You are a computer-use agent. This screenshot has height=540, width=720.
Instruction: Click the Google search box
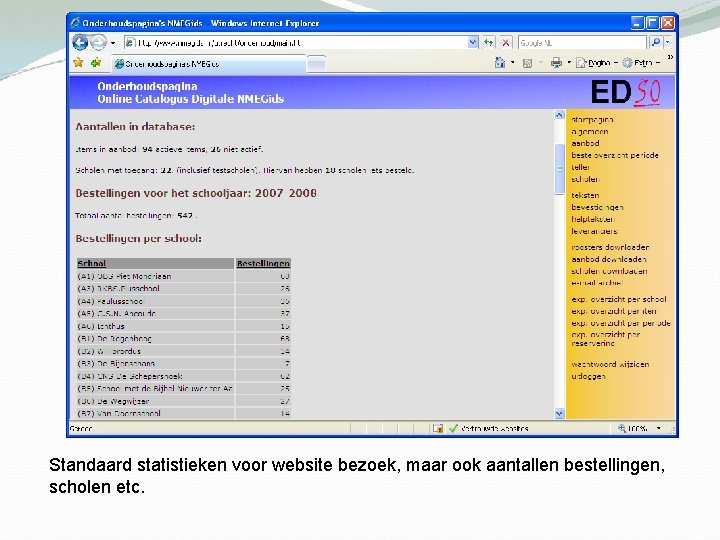(582, 43)
